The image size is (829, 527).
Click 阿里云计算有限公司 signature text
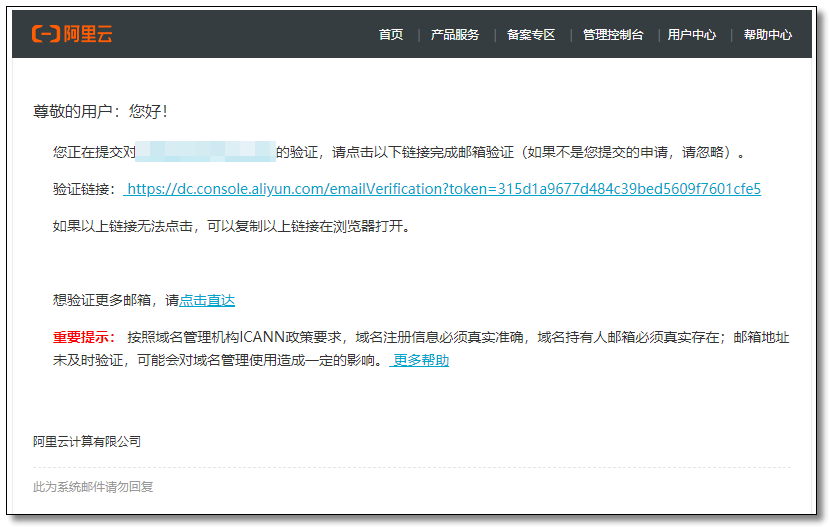click(x=87, y=441)
